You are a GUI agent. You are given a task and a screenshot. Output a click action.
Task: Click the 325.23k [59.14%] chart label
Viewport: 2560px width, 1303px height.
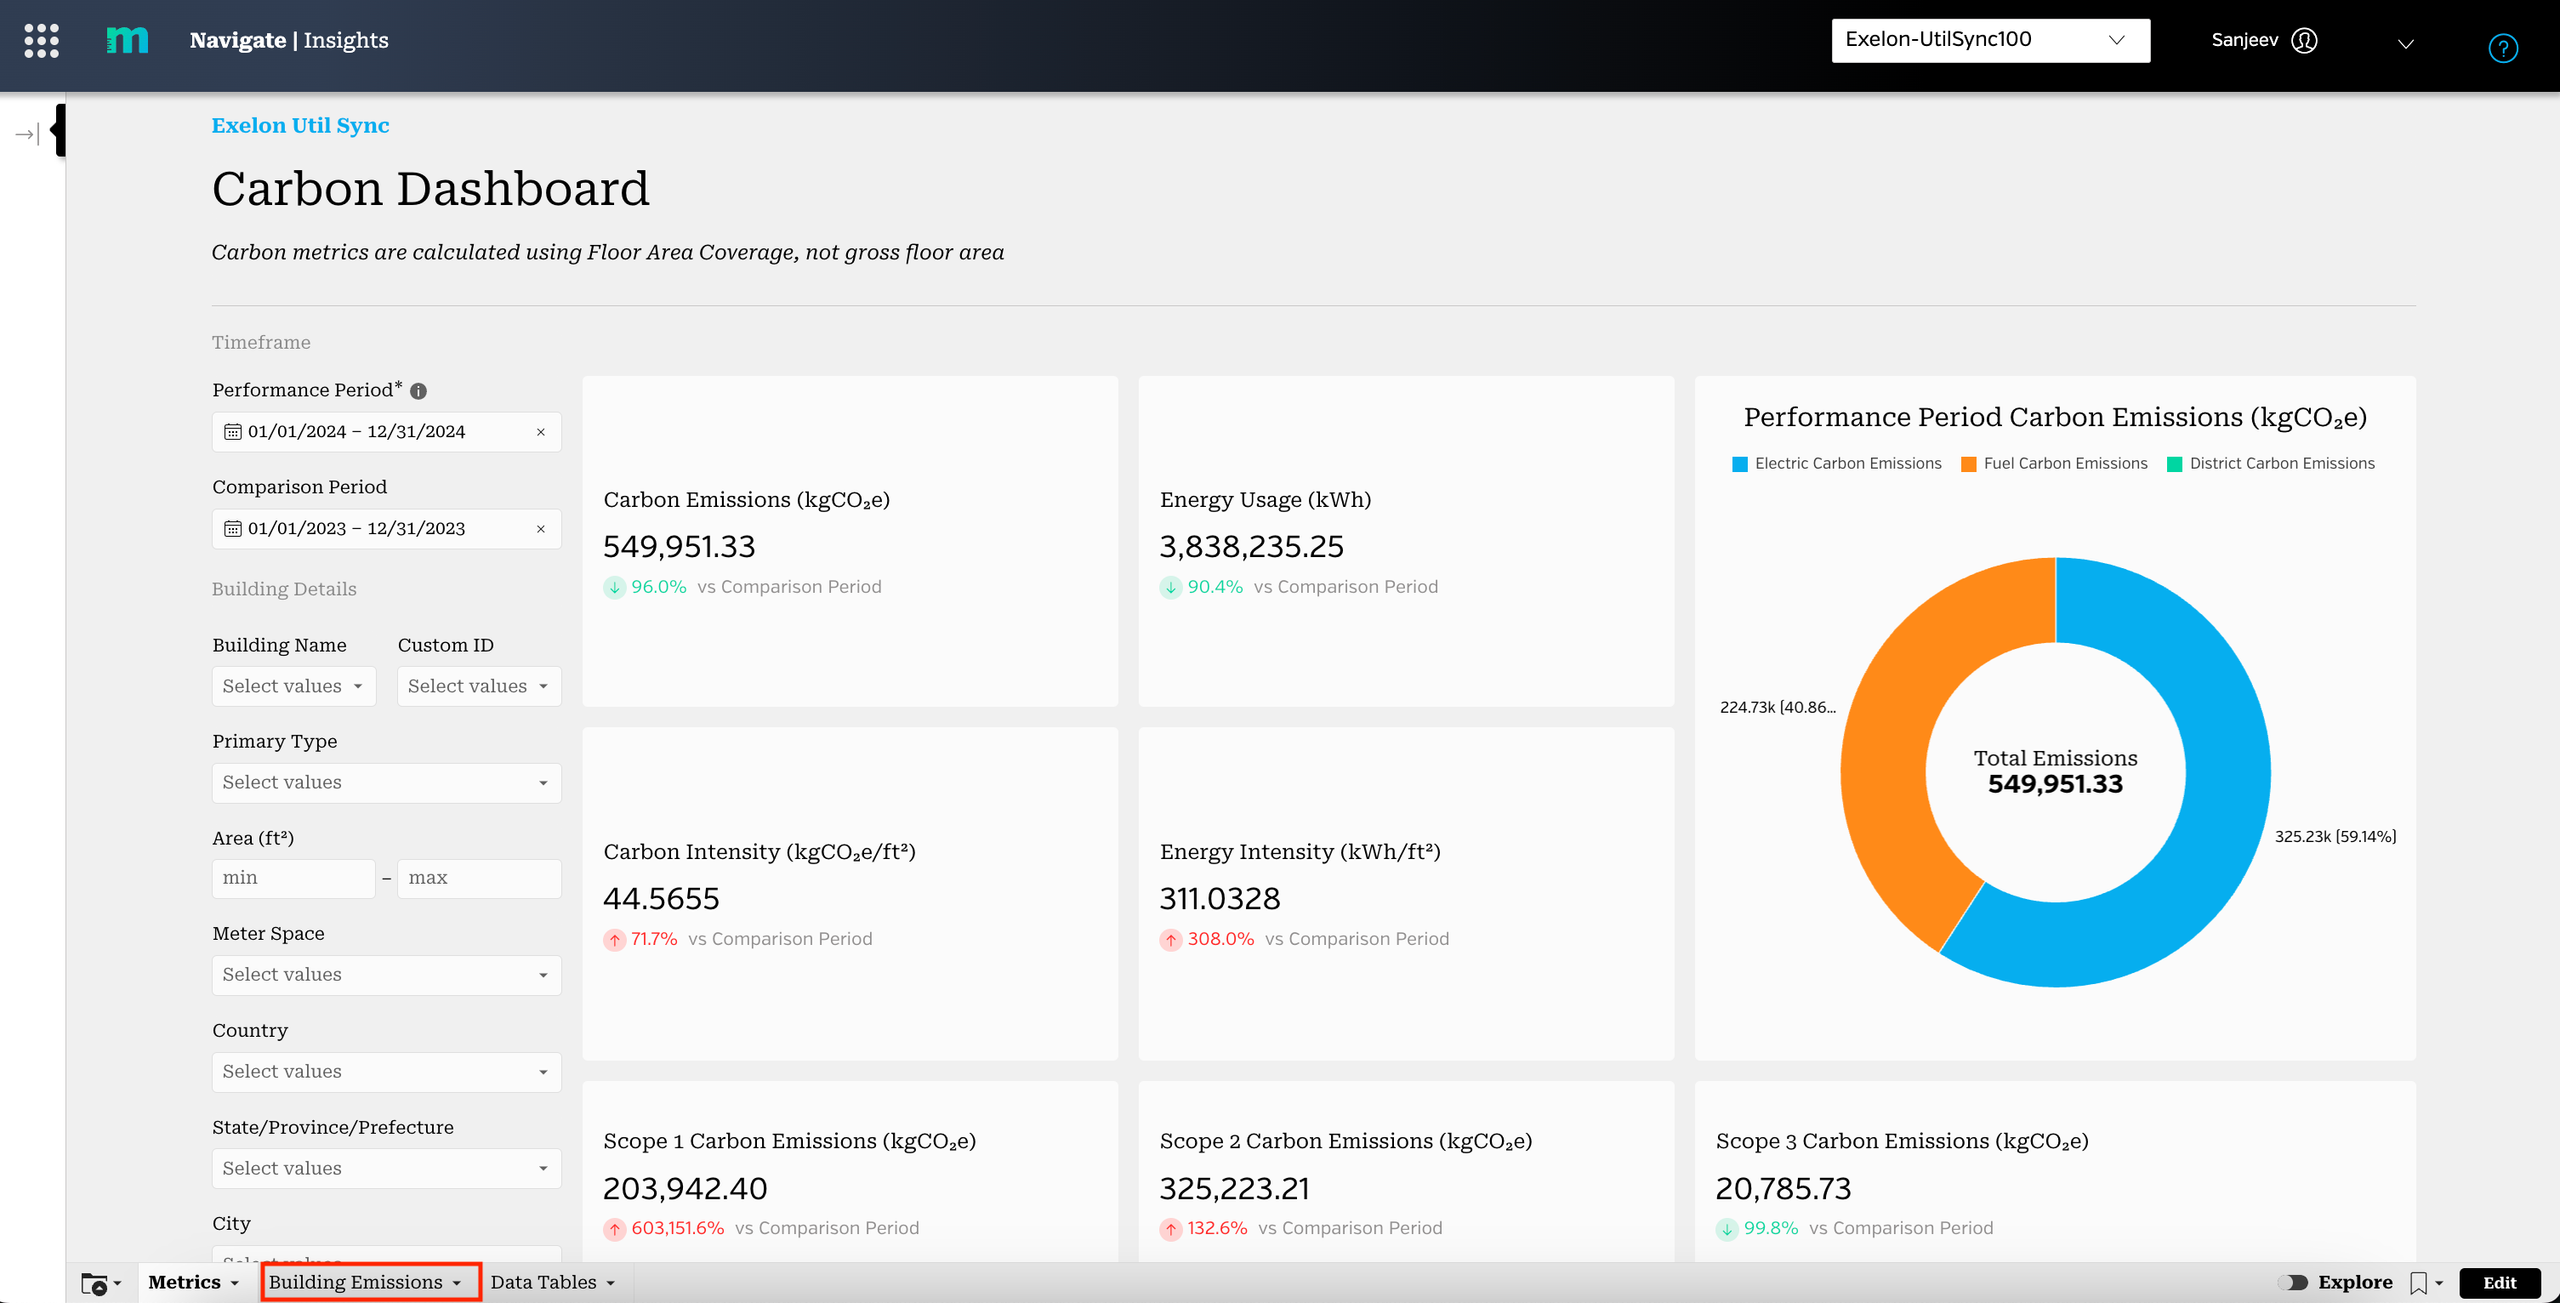pos(2336,837)
